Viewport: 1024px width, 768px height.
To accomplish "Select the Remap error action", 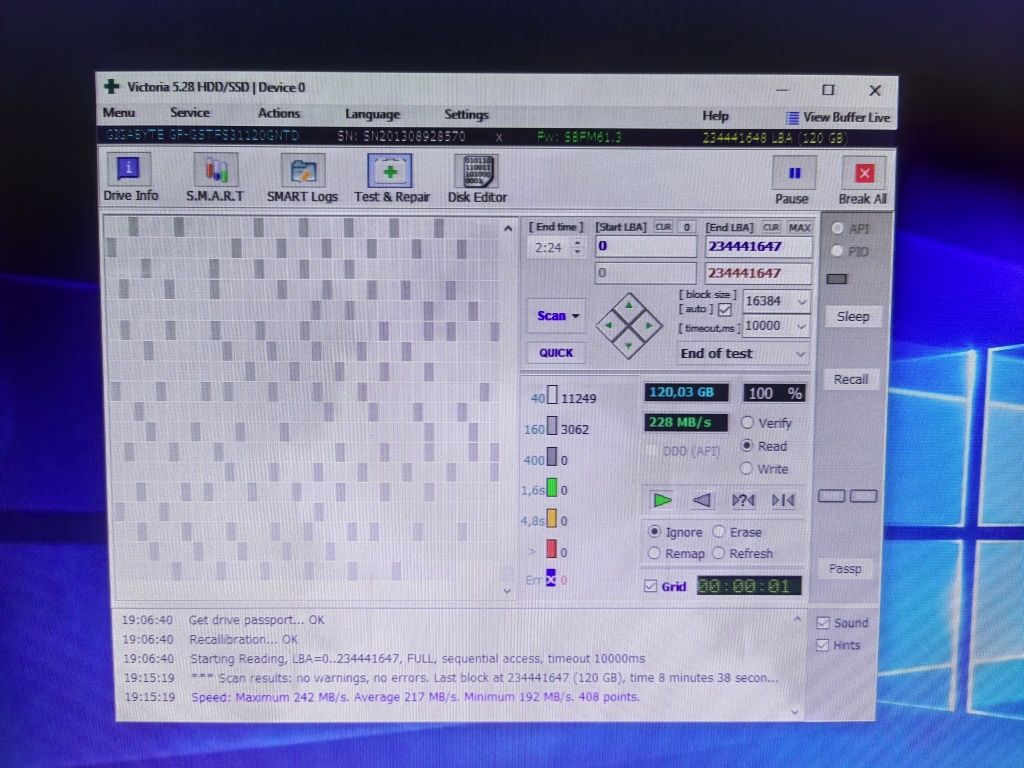I will coord(654,553).
